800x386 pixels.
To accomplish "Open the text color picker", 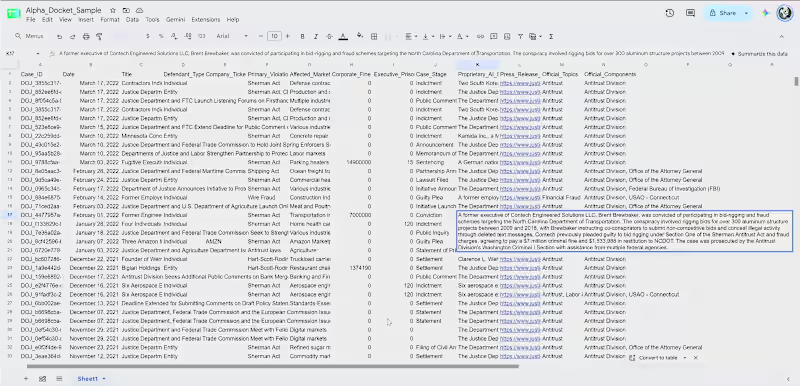I will (x=343, y=37).
